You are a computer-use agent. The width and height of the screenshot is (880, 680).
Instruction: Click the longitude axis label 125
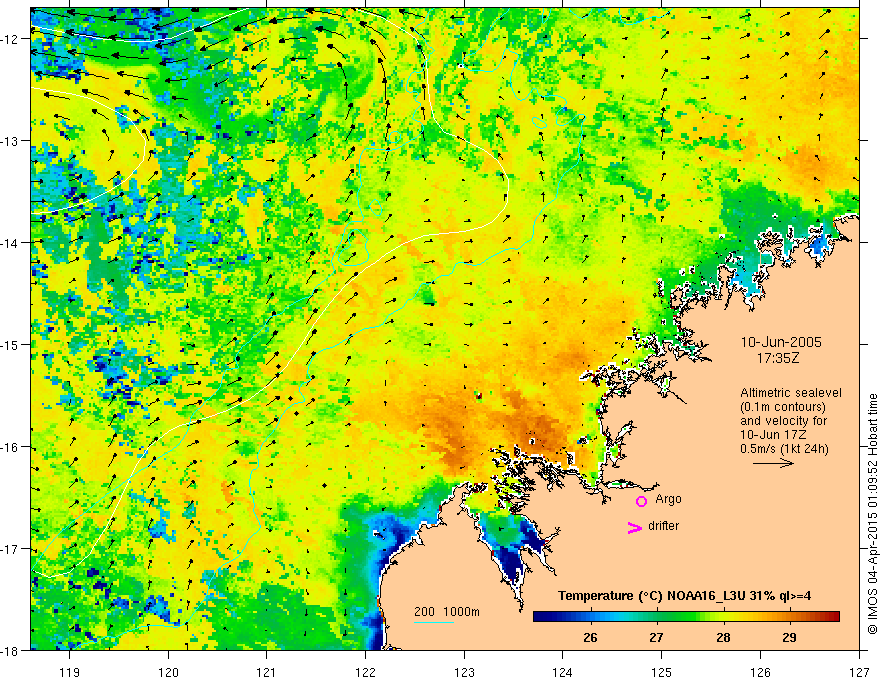pos(662,672)
